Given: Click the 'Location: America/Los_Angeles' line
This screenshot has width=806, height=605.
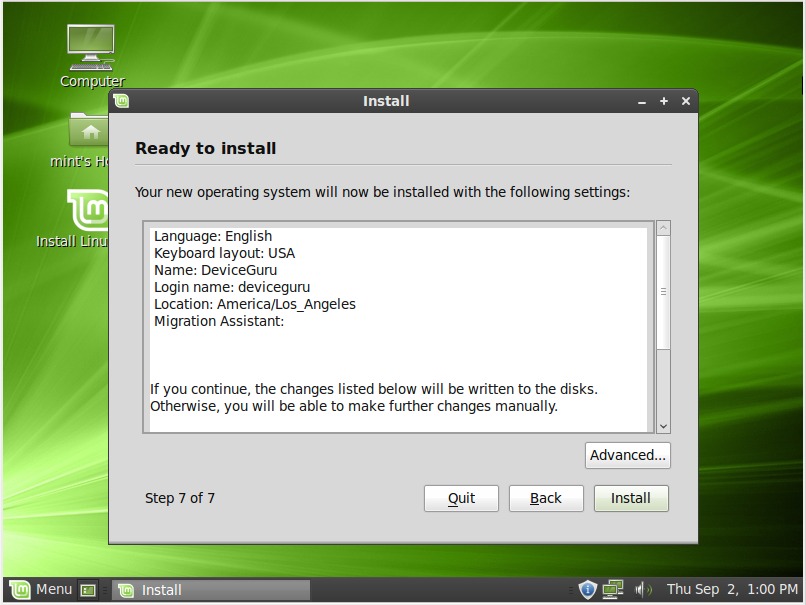Looking at the screenshot, I should tap(255, 304).
